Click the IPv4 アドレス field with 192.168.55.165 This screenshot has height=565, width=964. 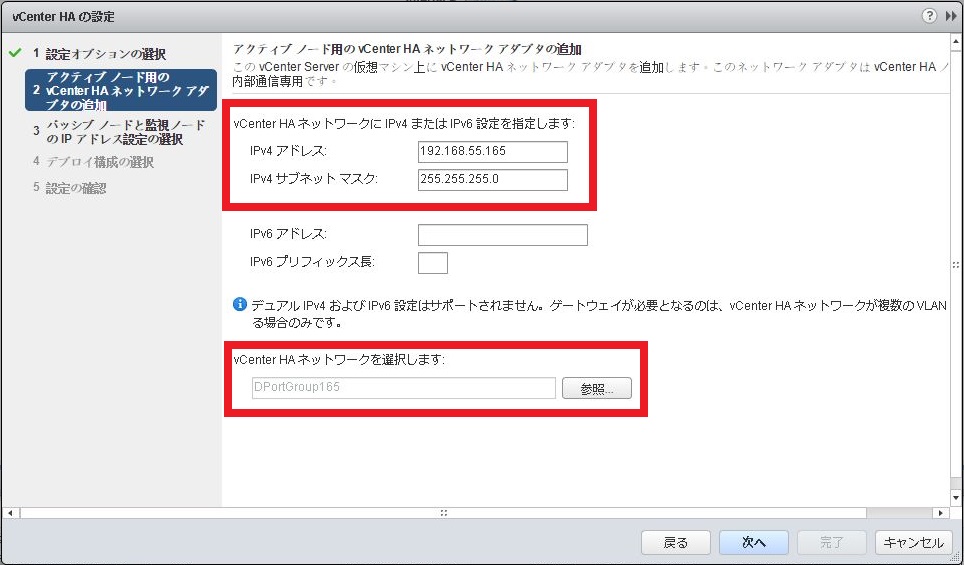(492, 152)
